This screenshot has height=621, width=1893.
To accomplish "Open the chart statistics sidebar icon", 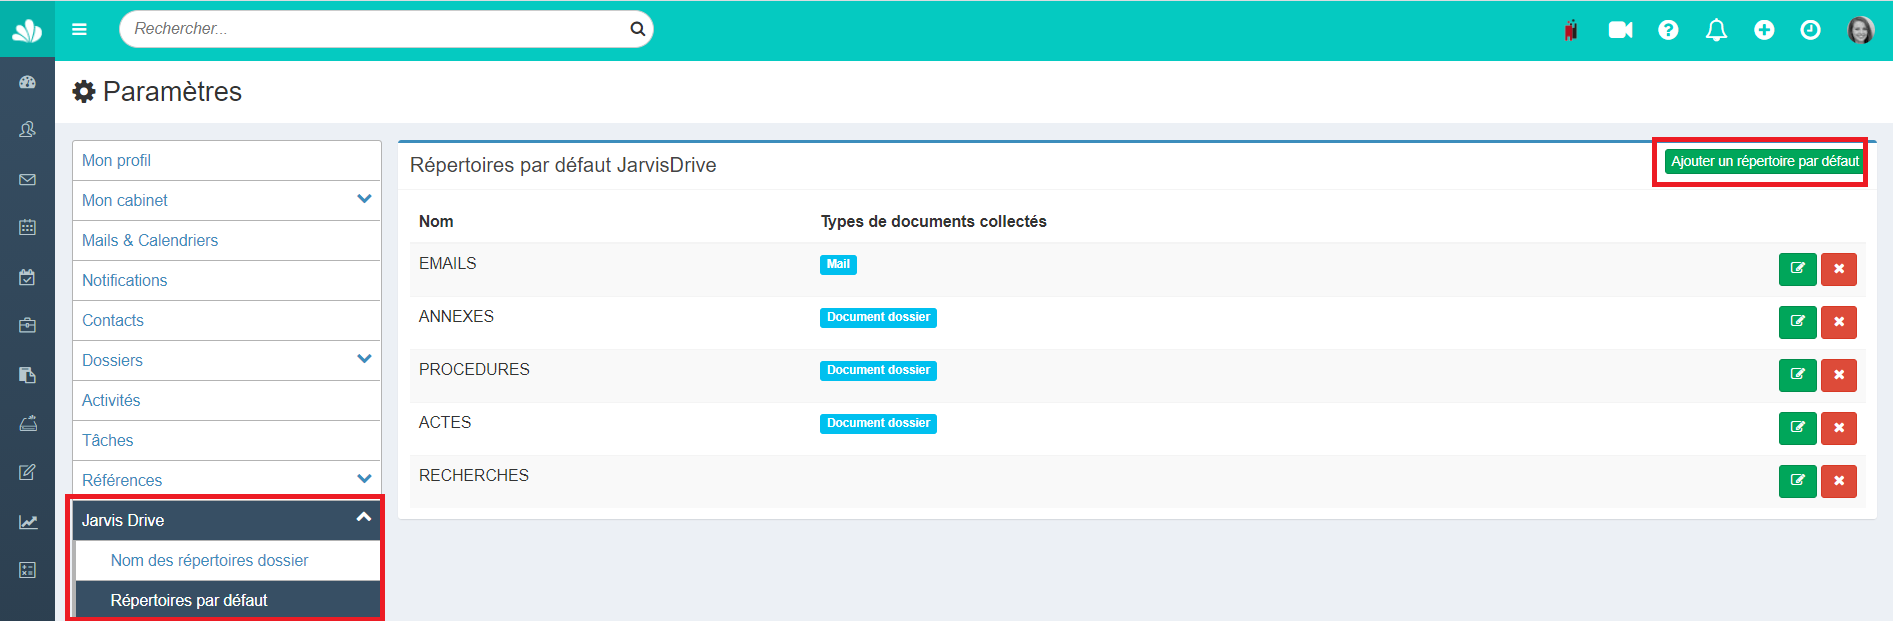I will click(x=28, y=522).
